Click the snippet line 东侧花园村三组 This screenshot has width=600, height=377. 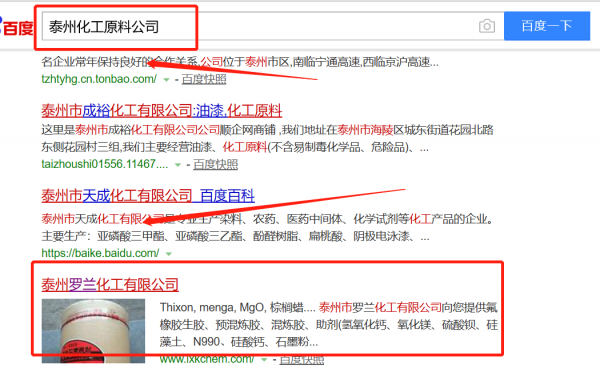click(235, 147)
